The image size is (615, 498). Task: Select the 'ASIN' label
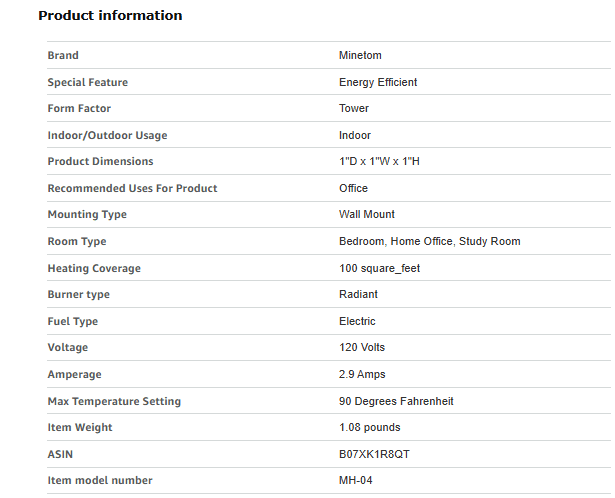[x=60, y=454]
